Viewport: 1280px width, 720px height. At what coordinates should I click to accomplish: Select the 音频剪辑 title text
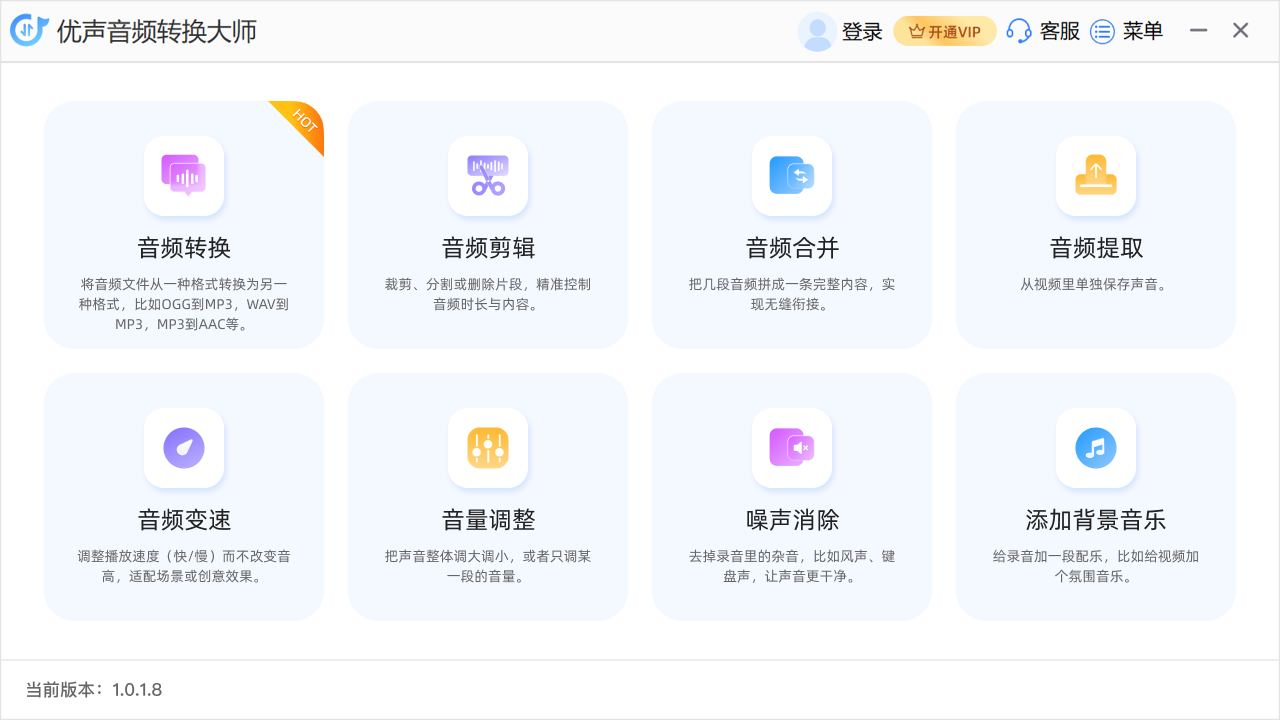pyautogui.click(x=488, y=248)
